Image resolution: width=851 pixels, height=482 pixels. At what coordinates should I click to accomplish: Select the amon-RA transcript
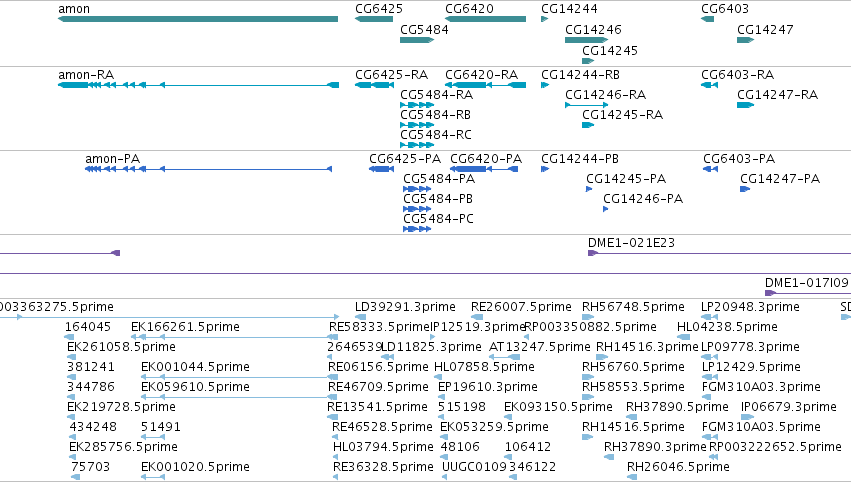click(198, 85)
